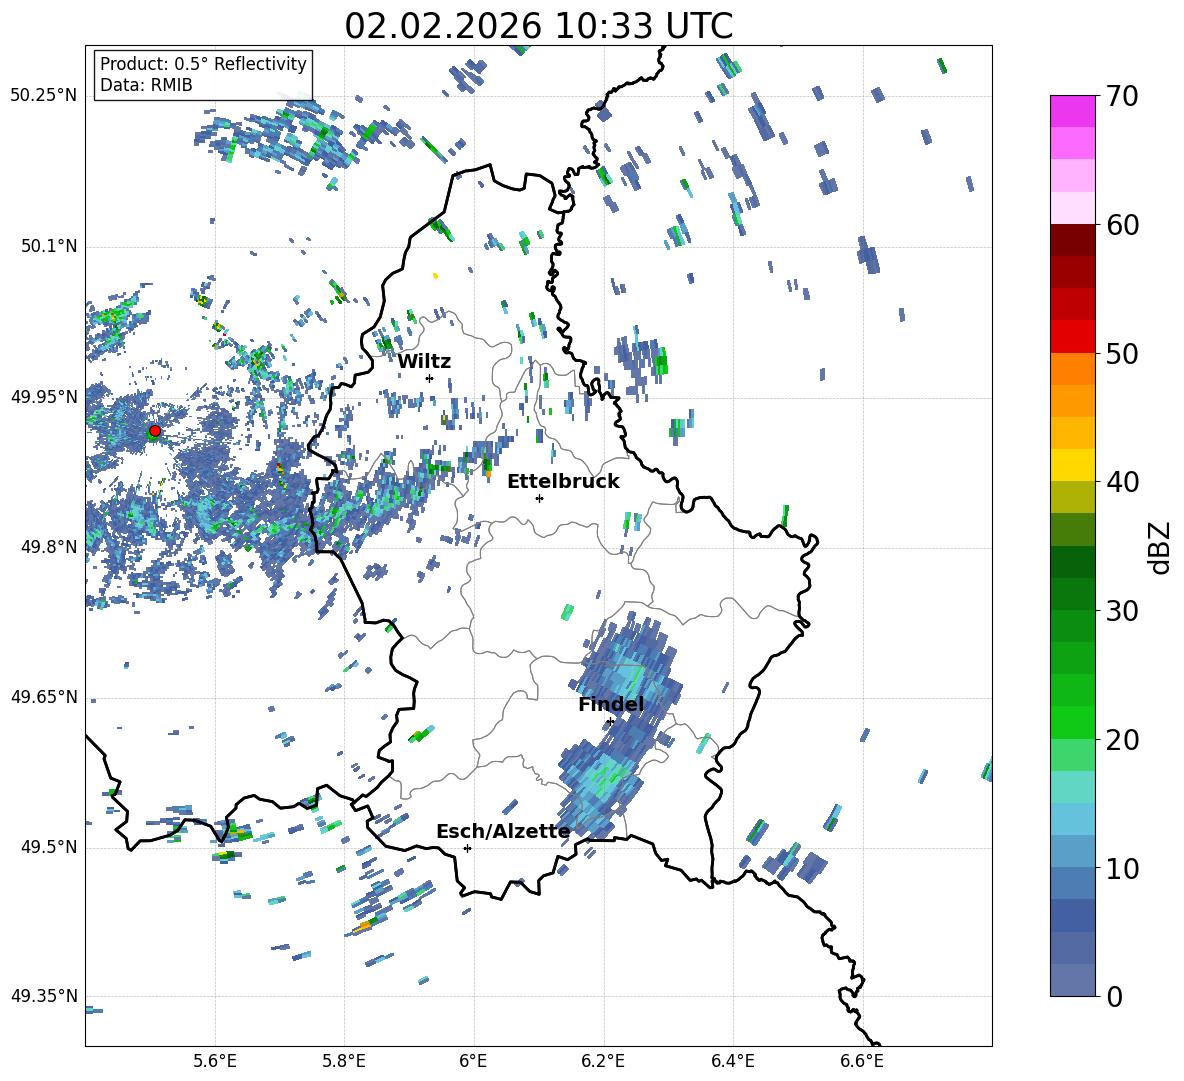Pick the bright yellow 40 dBZ colorbar swatch
The width and height of the screenshot is (1184, 1081).
(1073, 465)
